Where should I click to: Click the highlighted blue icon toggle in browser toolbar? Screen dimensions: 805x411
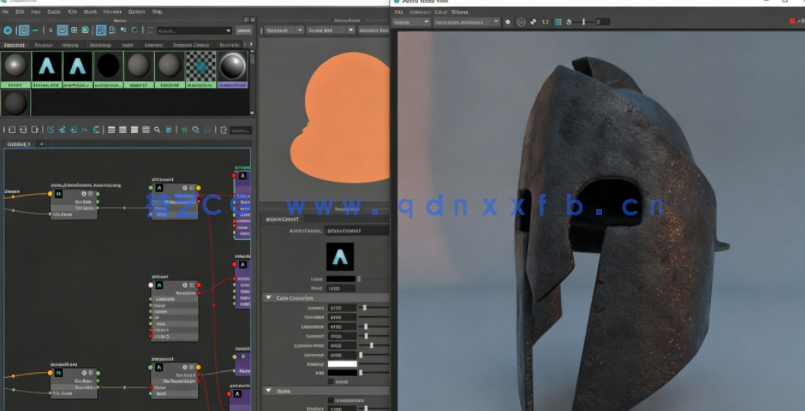point(62,31)
